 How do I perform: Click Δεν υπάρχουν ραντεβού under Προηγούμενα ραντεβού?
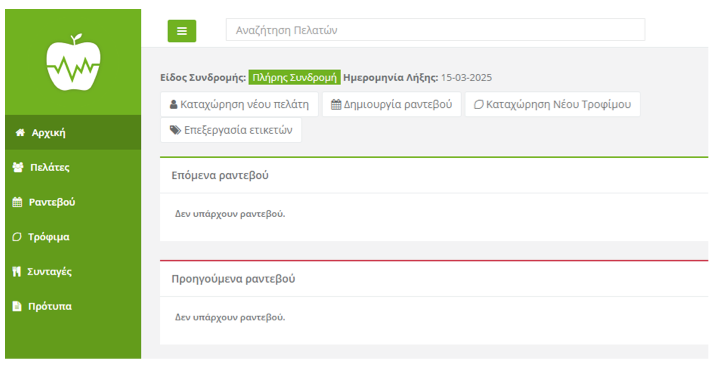[x=230, y=317]
